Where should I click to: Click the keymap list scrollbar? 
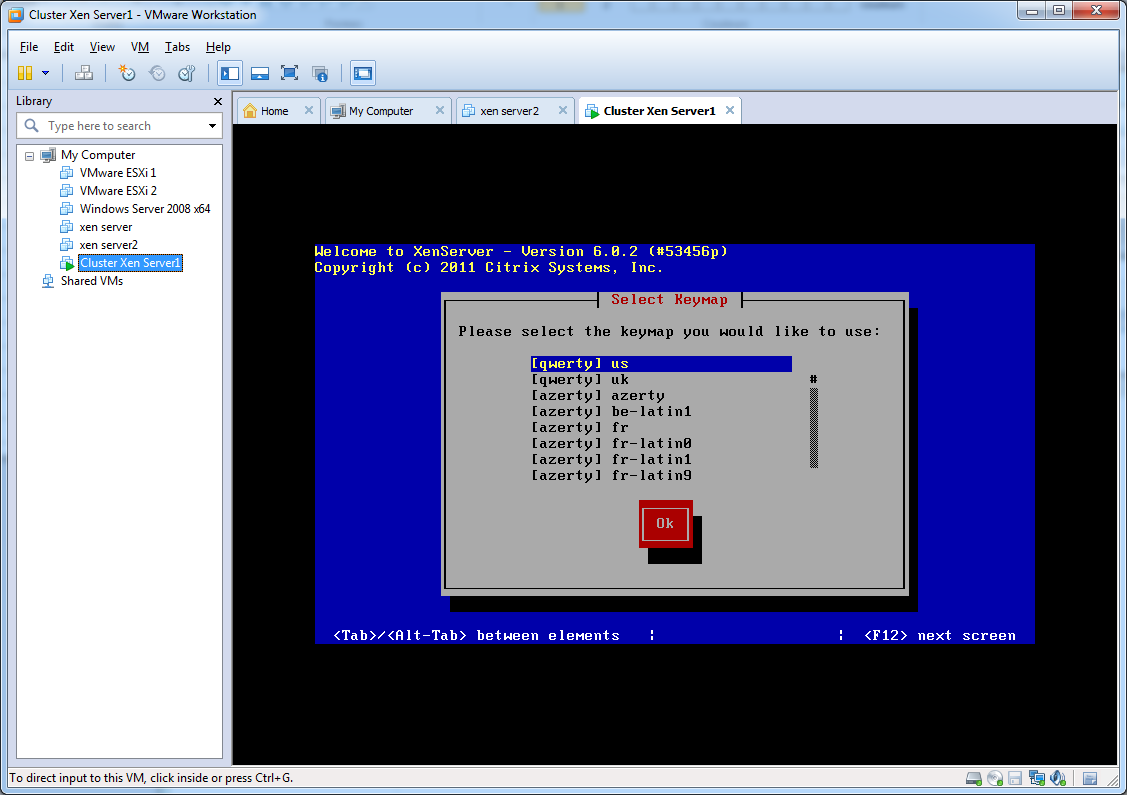click(814, 427)
